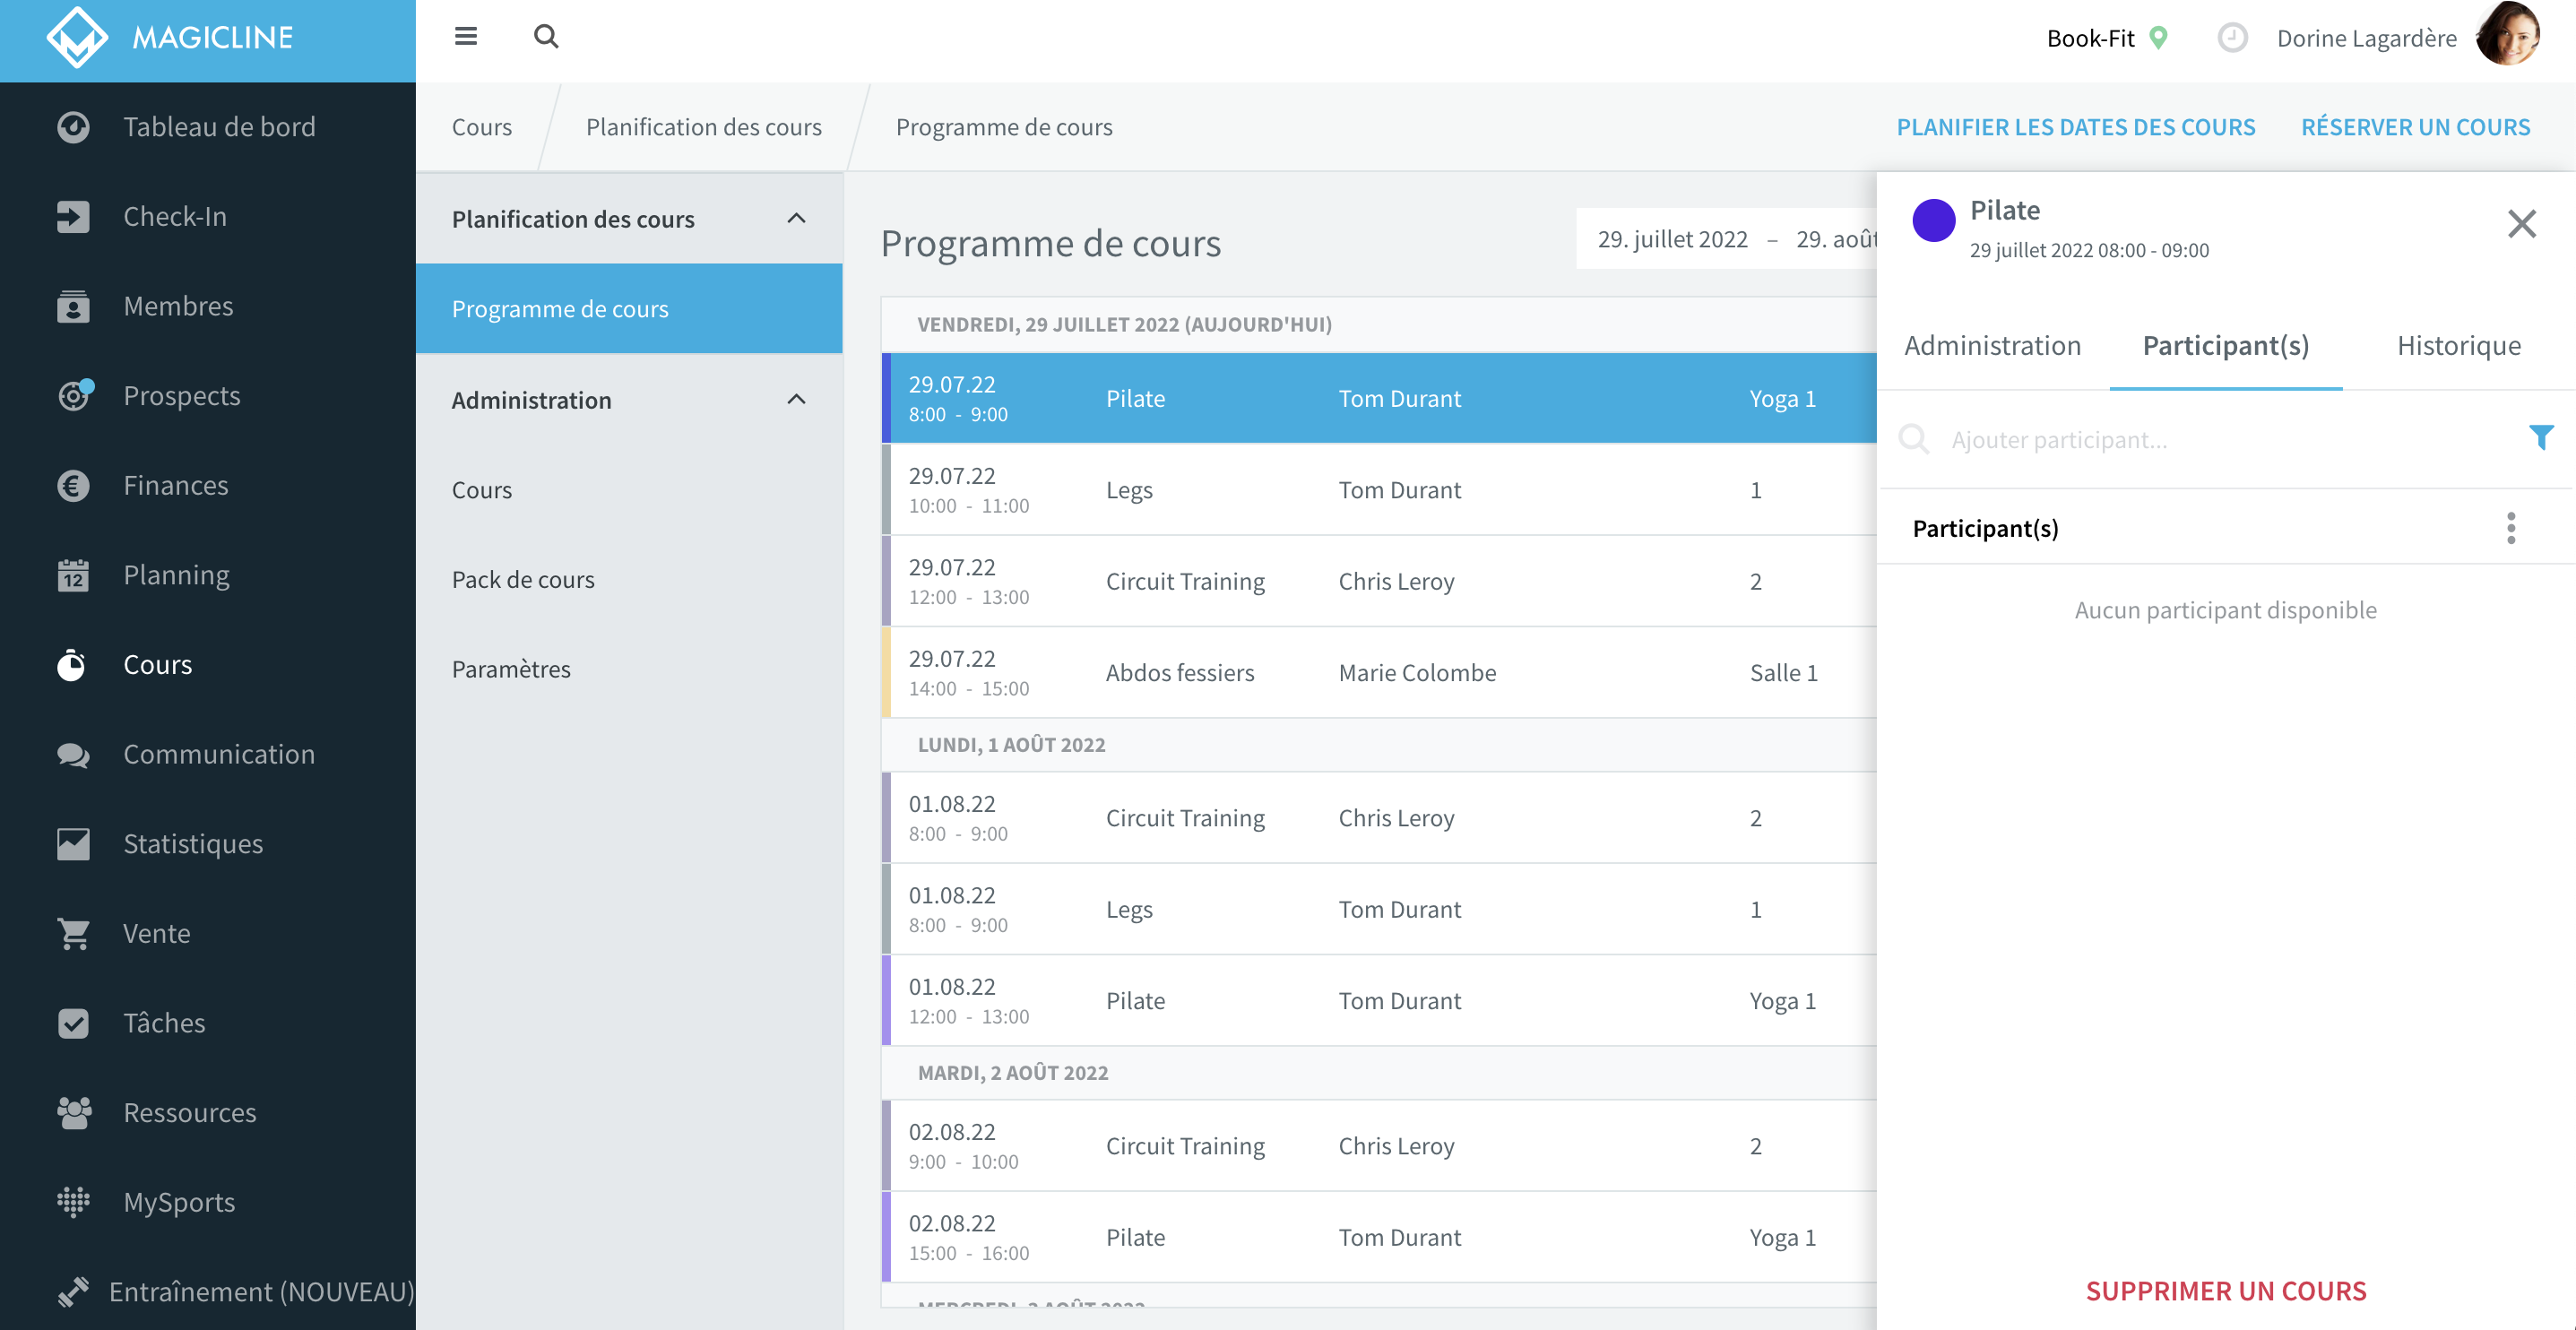Open the hamburger menu icon

(466, 37)
